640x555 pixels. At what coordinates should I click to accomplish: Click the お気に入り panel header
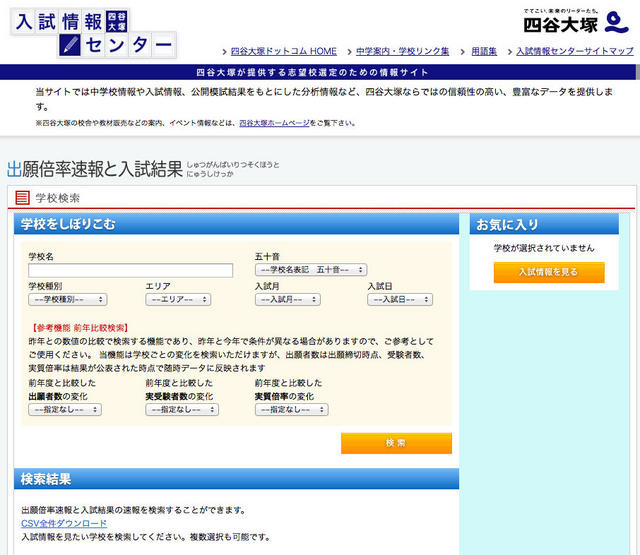544,224
